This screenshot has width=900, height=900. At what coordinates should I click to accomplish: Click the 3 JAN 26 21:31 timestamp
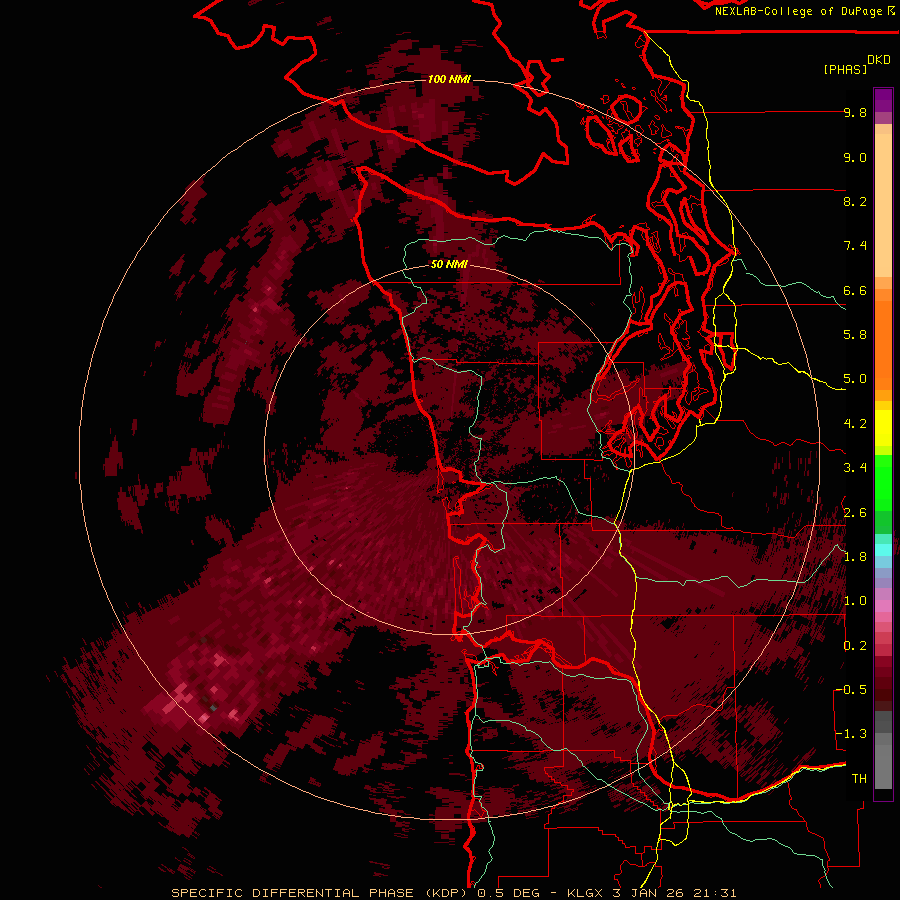(674, 893)
